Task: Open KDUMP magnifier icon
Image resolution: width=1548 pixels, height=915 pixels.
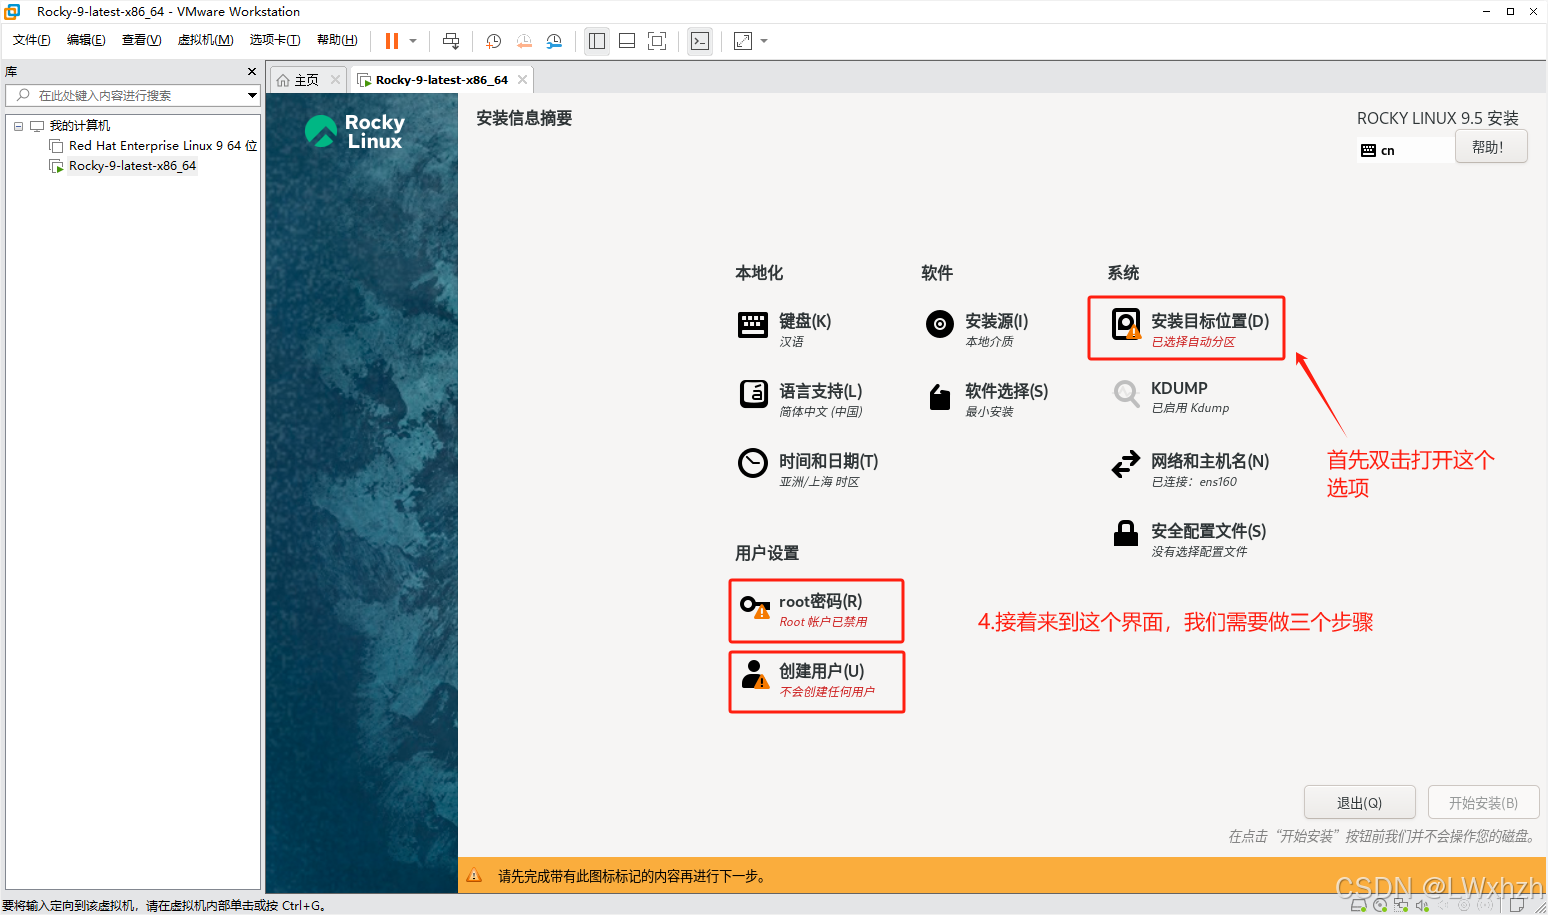Action: pyautogui.click(x=1126, y=394)
